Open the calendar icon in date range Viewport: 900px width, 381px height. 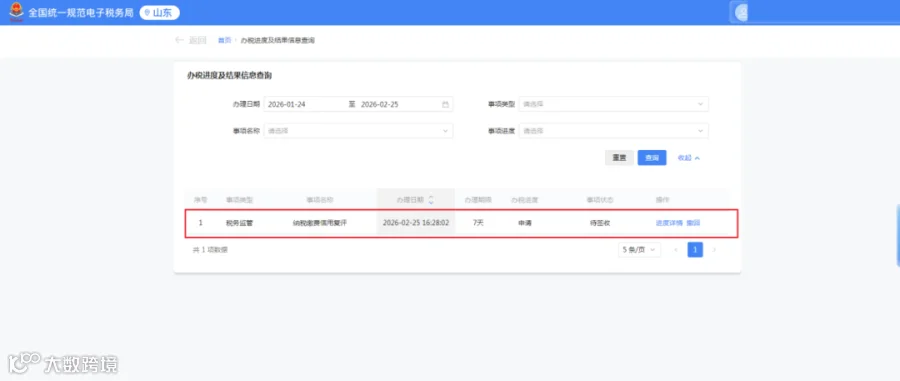[445, 104]
